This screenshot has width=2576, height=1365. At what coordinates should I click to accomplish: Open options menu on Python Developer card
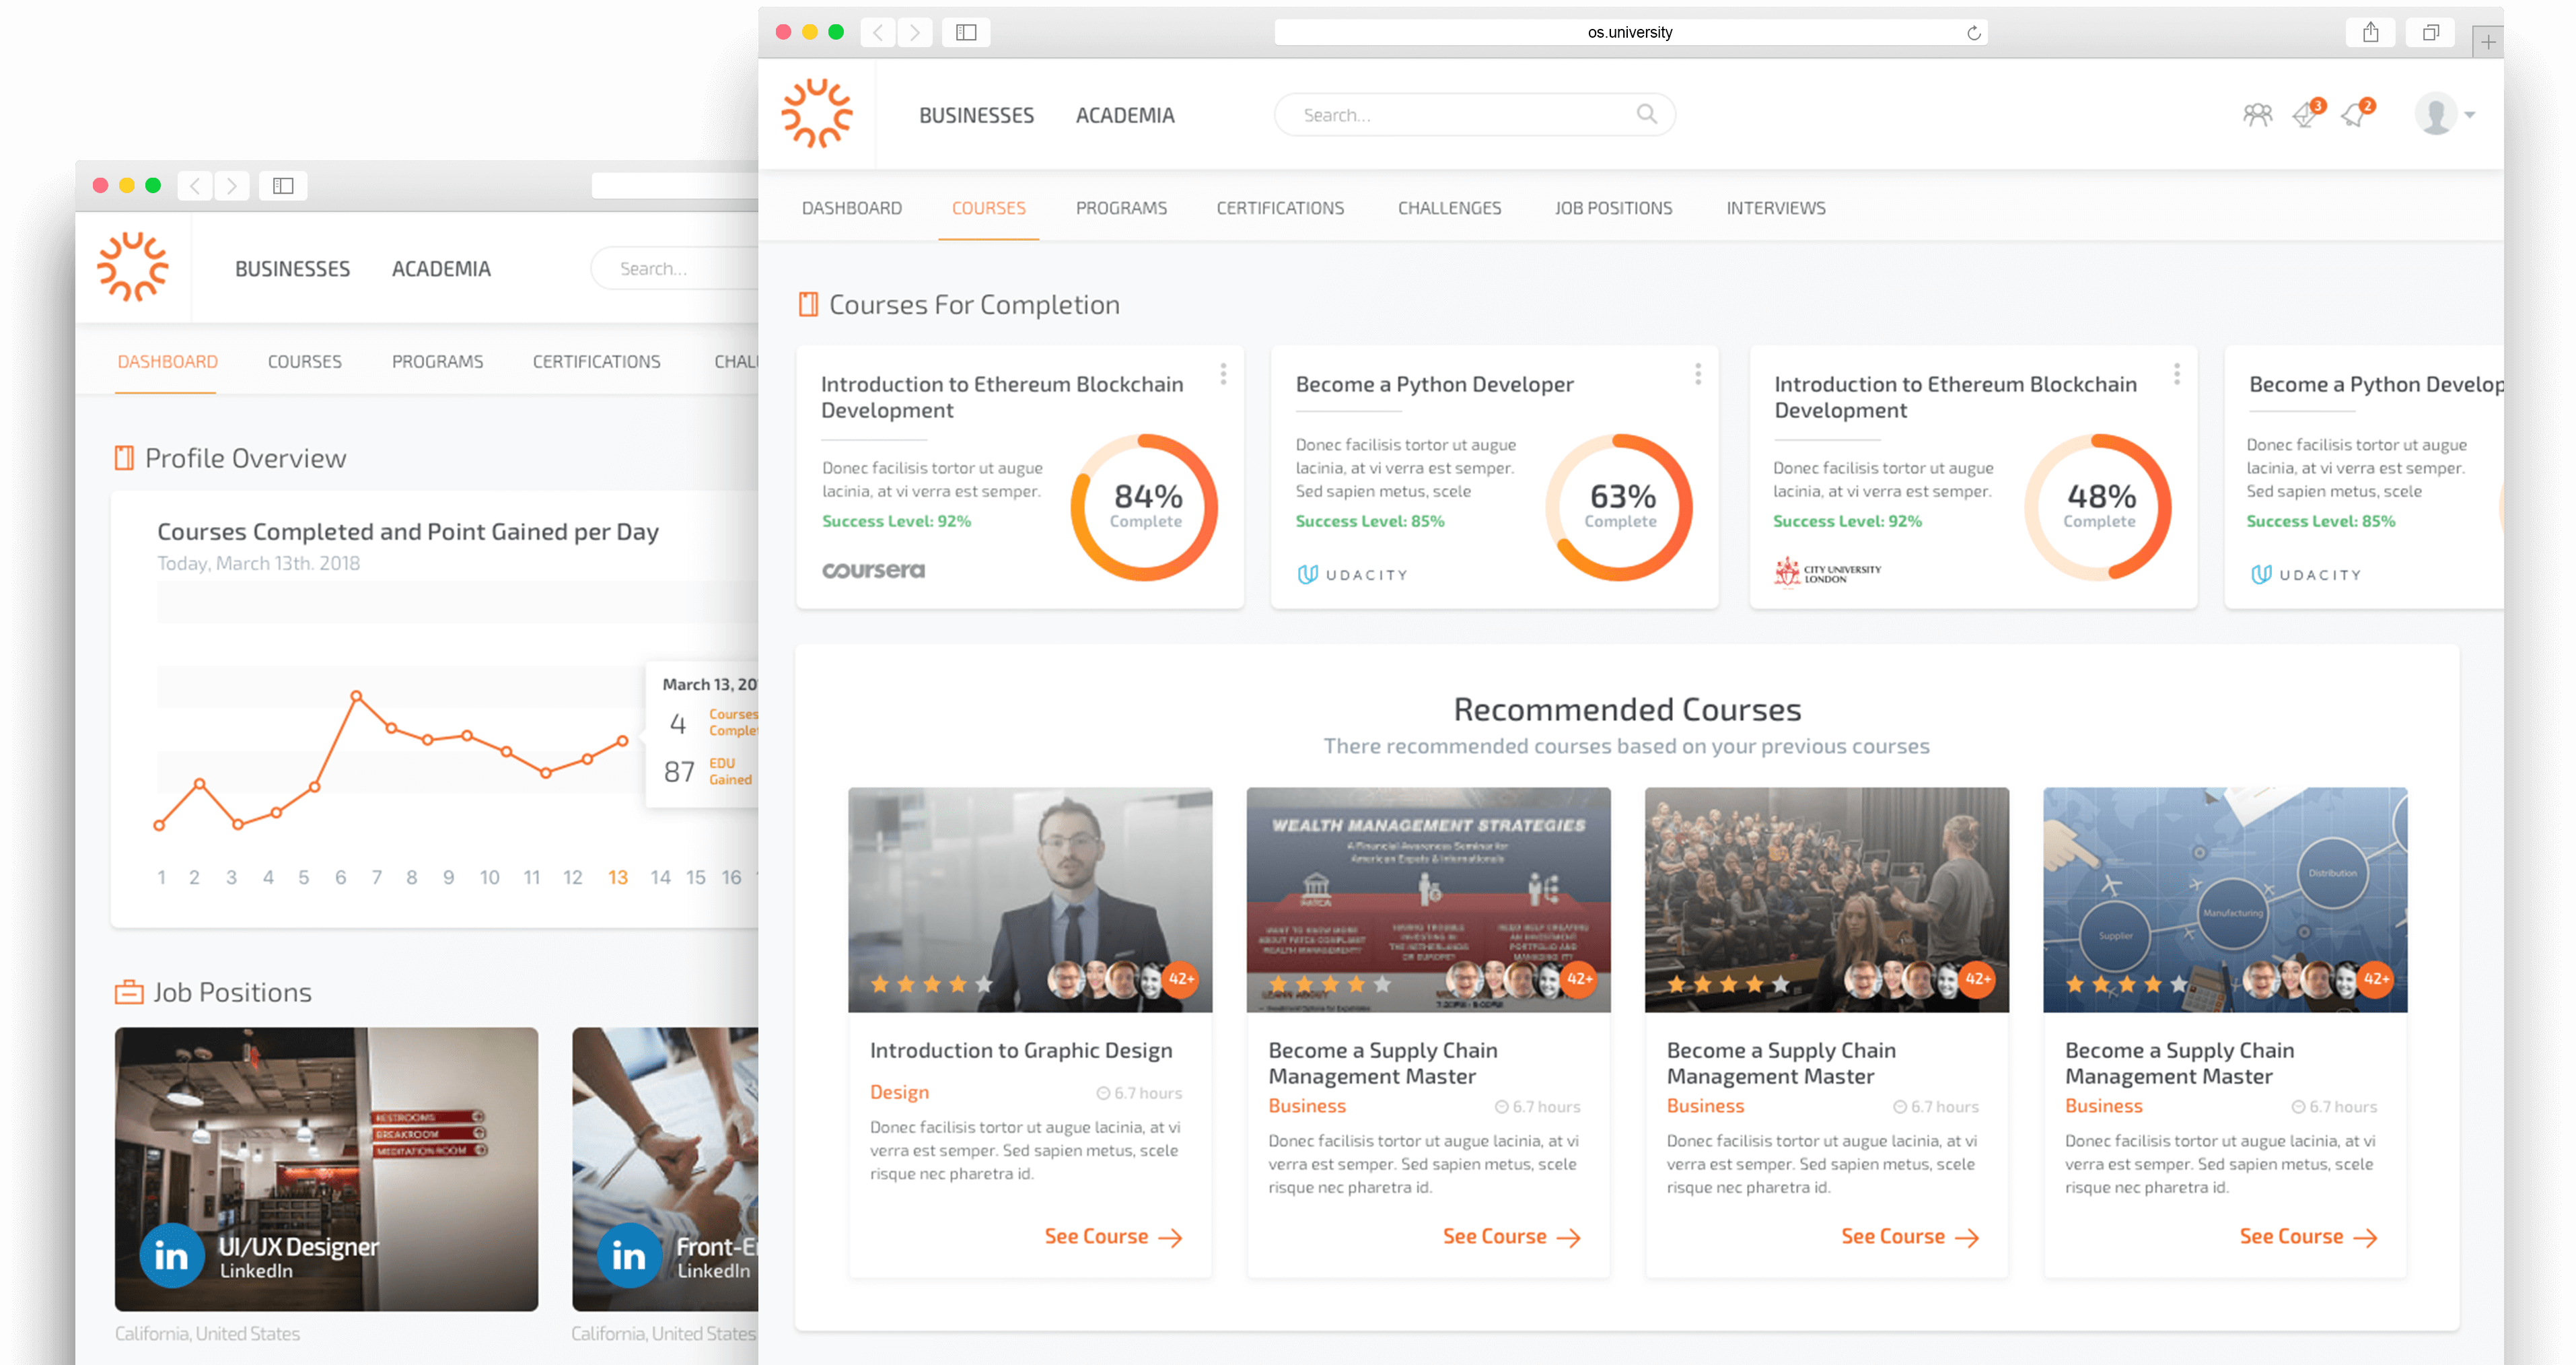pos(1698,374)
